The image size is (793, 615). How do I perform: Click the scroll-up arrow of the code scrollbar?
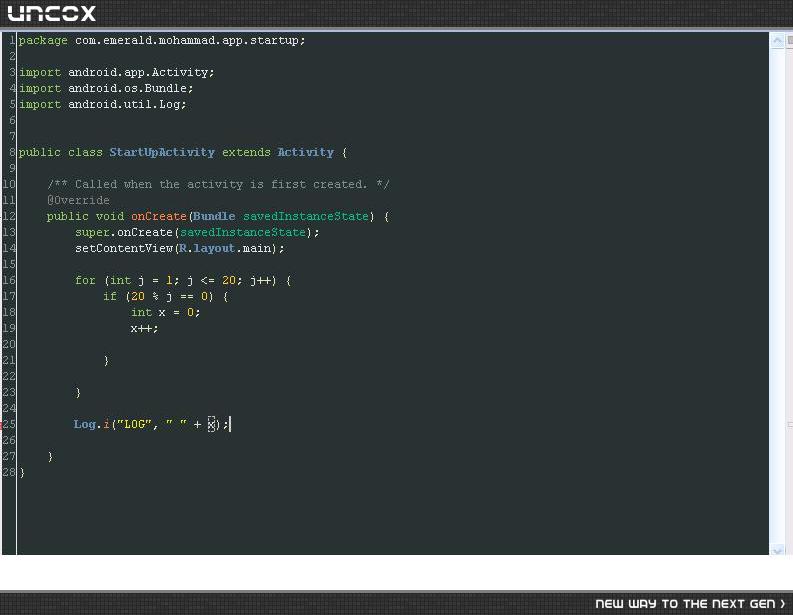point(777,41)
